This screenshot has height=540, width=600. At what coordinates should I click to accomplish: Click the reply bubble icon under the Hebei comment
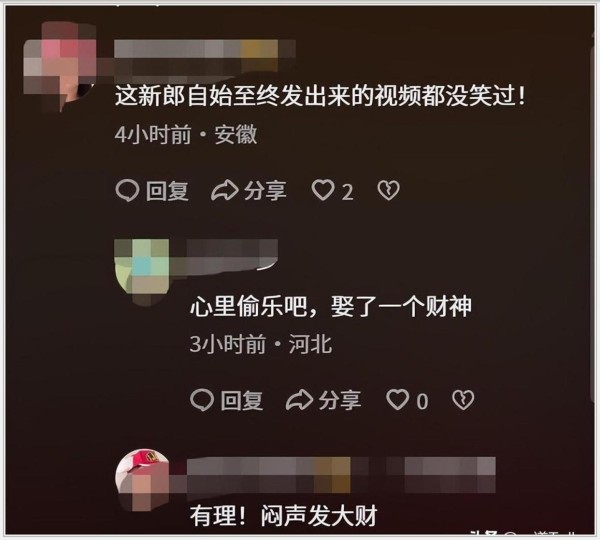[202, 400]
